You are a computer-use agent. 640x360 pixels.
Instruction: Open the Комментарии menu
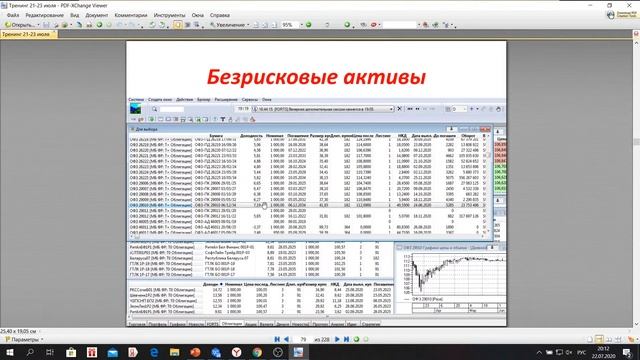(x=131, y=15)
